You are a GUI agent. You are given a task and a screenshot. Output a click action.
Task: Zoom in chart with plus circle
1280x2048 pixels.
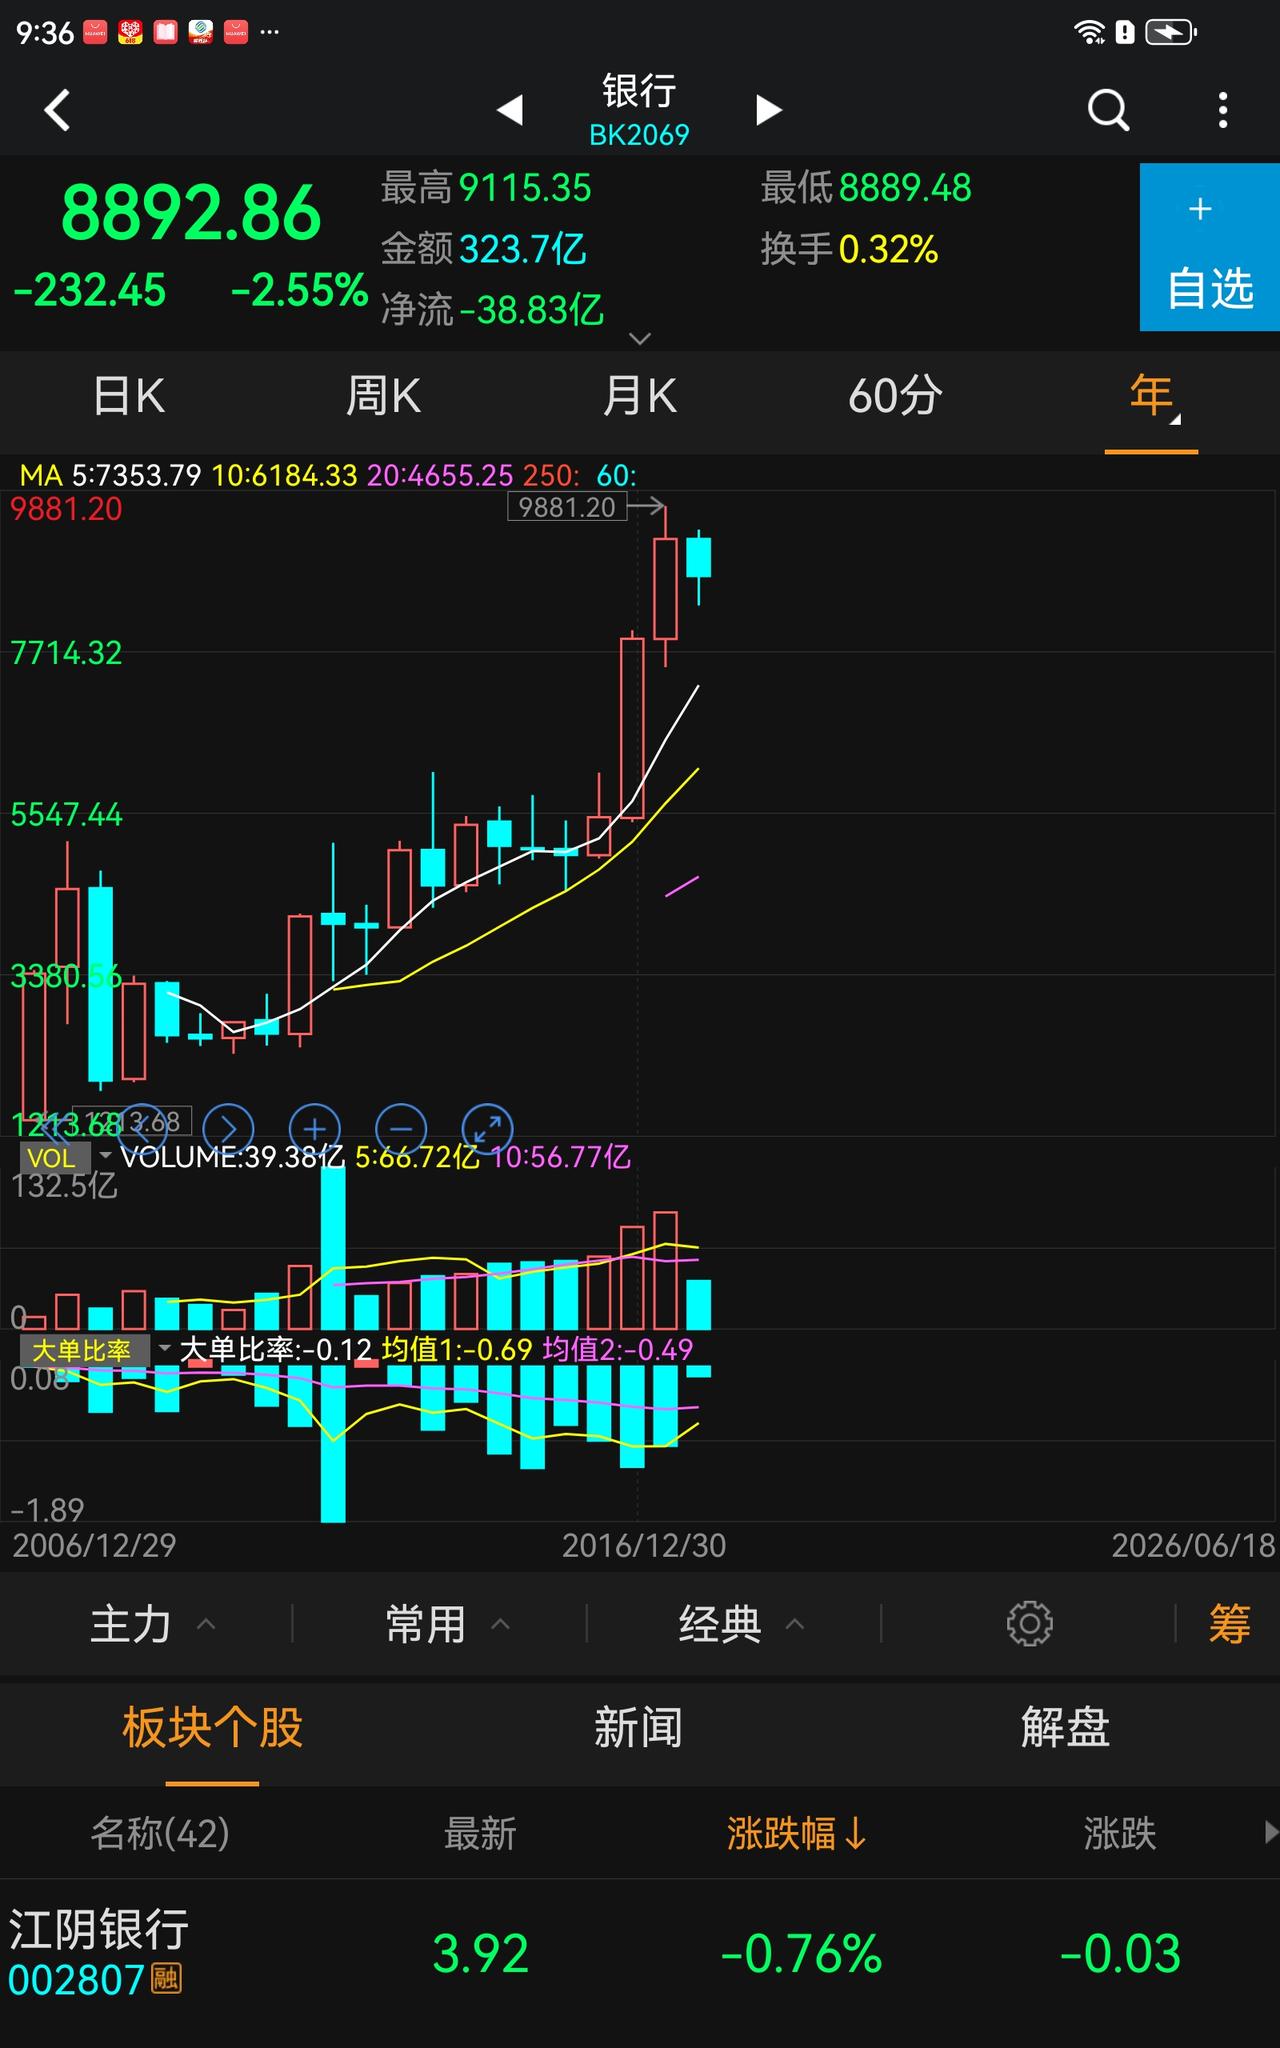tap(315, 1129)
